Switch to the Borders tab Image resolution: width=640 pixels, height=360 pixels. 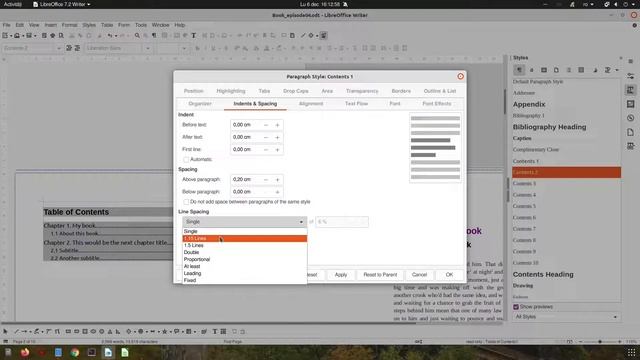tap(401, 91)
